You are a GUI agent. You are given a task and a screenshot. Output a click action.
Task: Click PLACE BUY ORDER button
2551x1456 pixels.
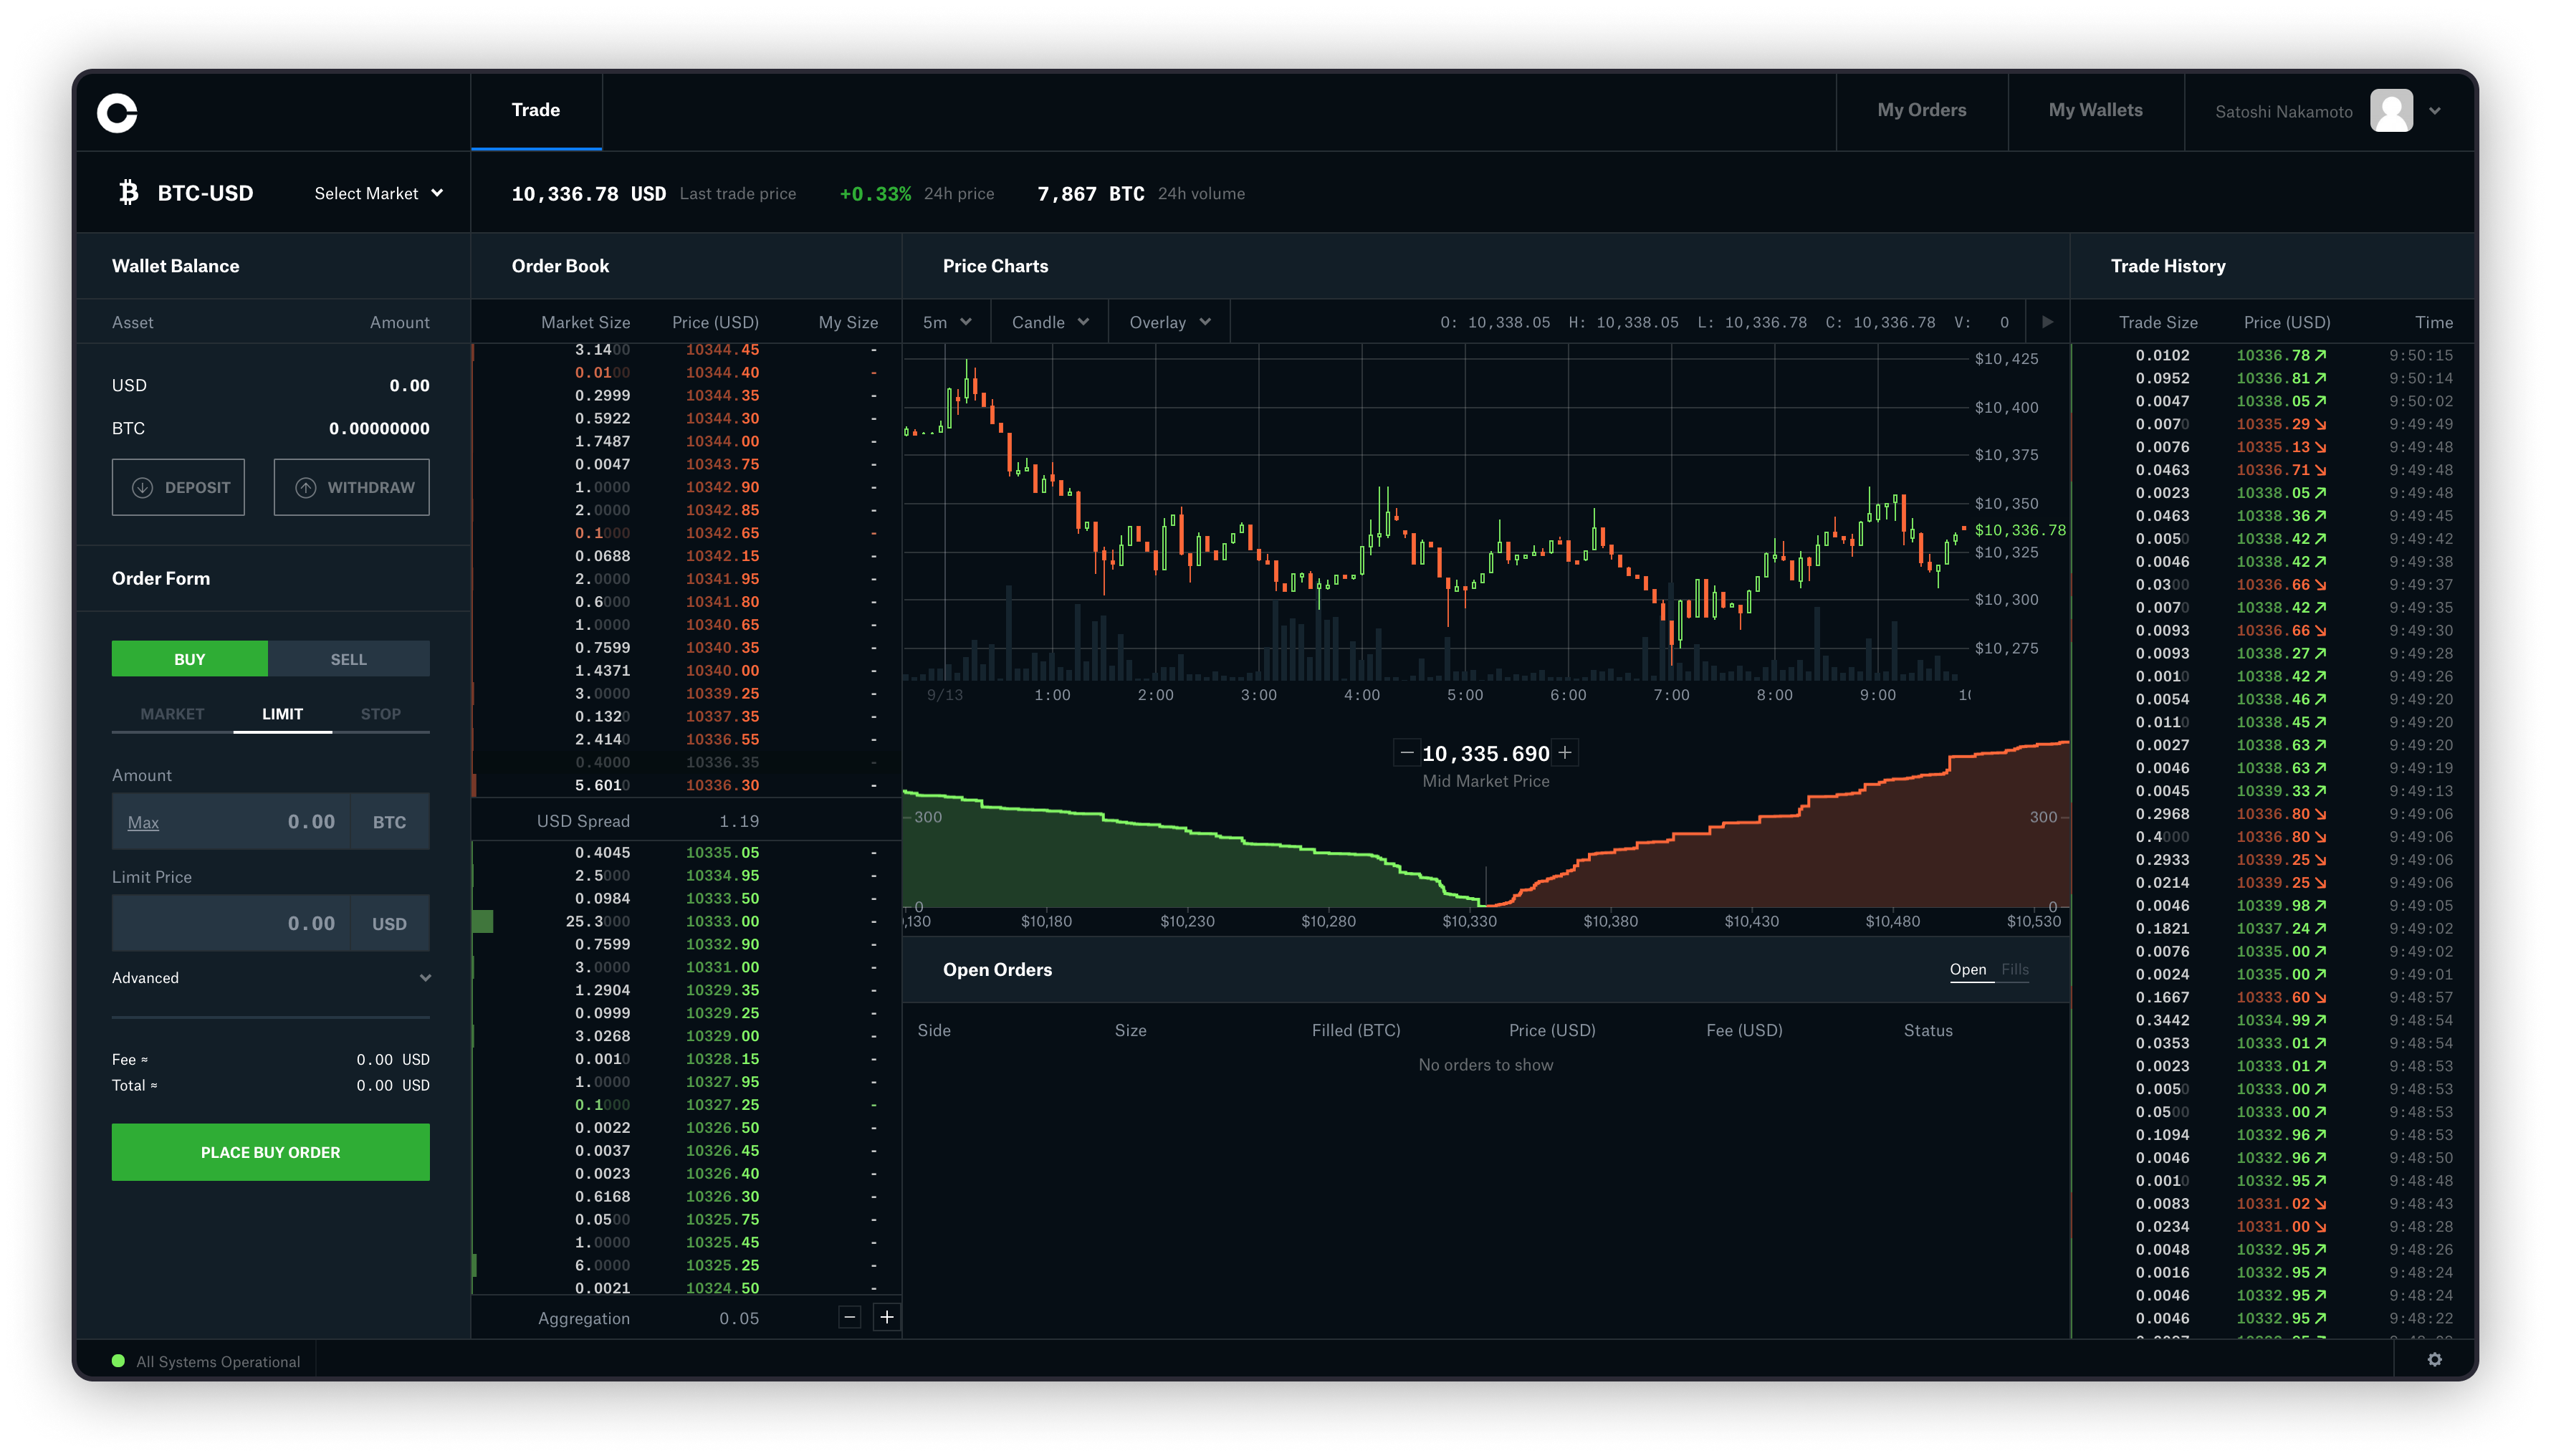point(270,1151)
